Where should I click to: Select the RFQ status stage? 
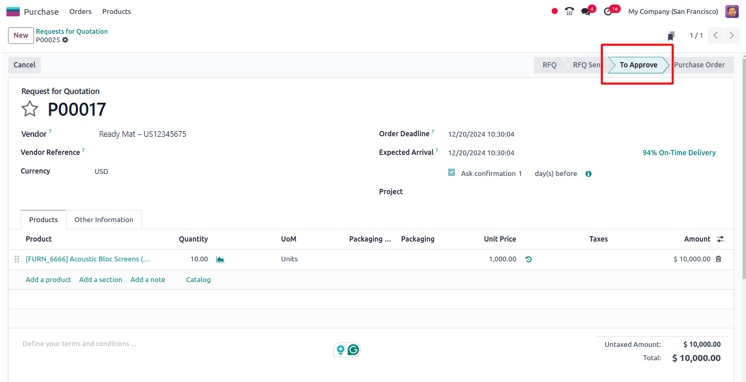click(549, 65)
